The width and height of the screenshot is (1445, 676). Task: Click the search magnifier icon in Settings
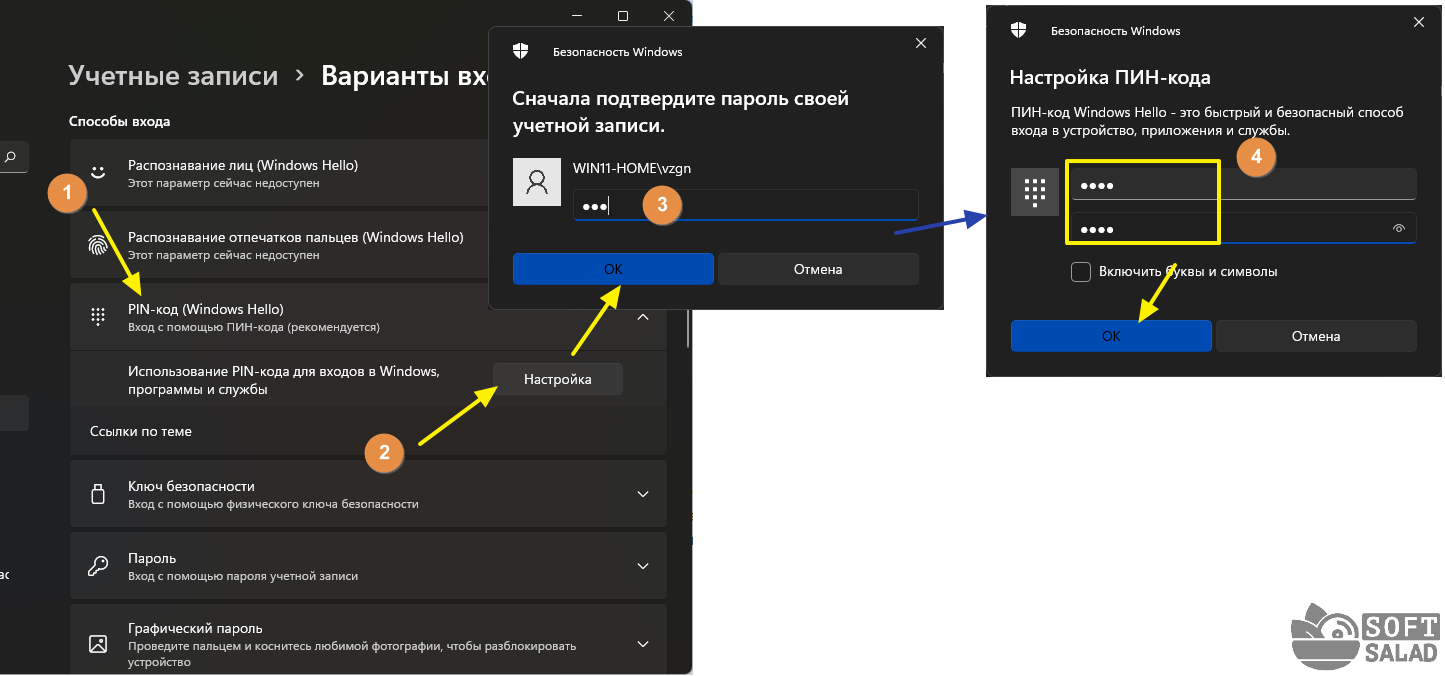[11, 157]
